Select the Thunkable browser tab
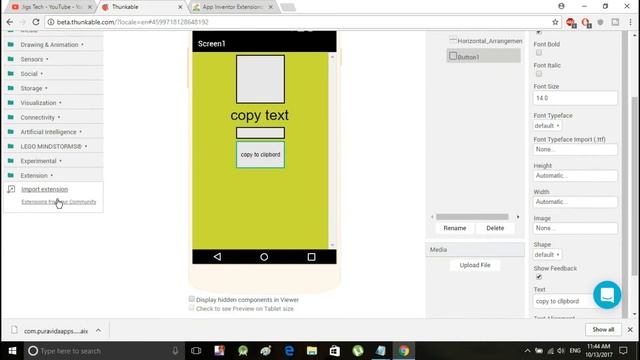 tap(141, 7)
